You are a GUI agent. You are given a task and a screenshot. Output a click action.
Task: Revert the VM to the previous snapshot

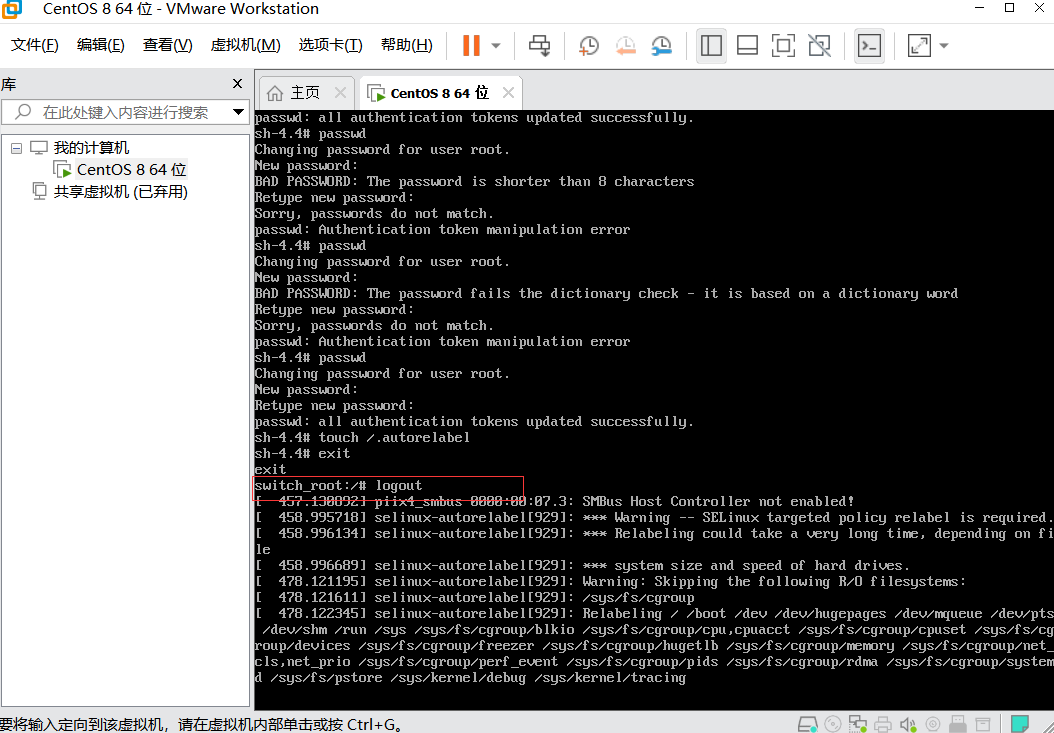point(625,46)
